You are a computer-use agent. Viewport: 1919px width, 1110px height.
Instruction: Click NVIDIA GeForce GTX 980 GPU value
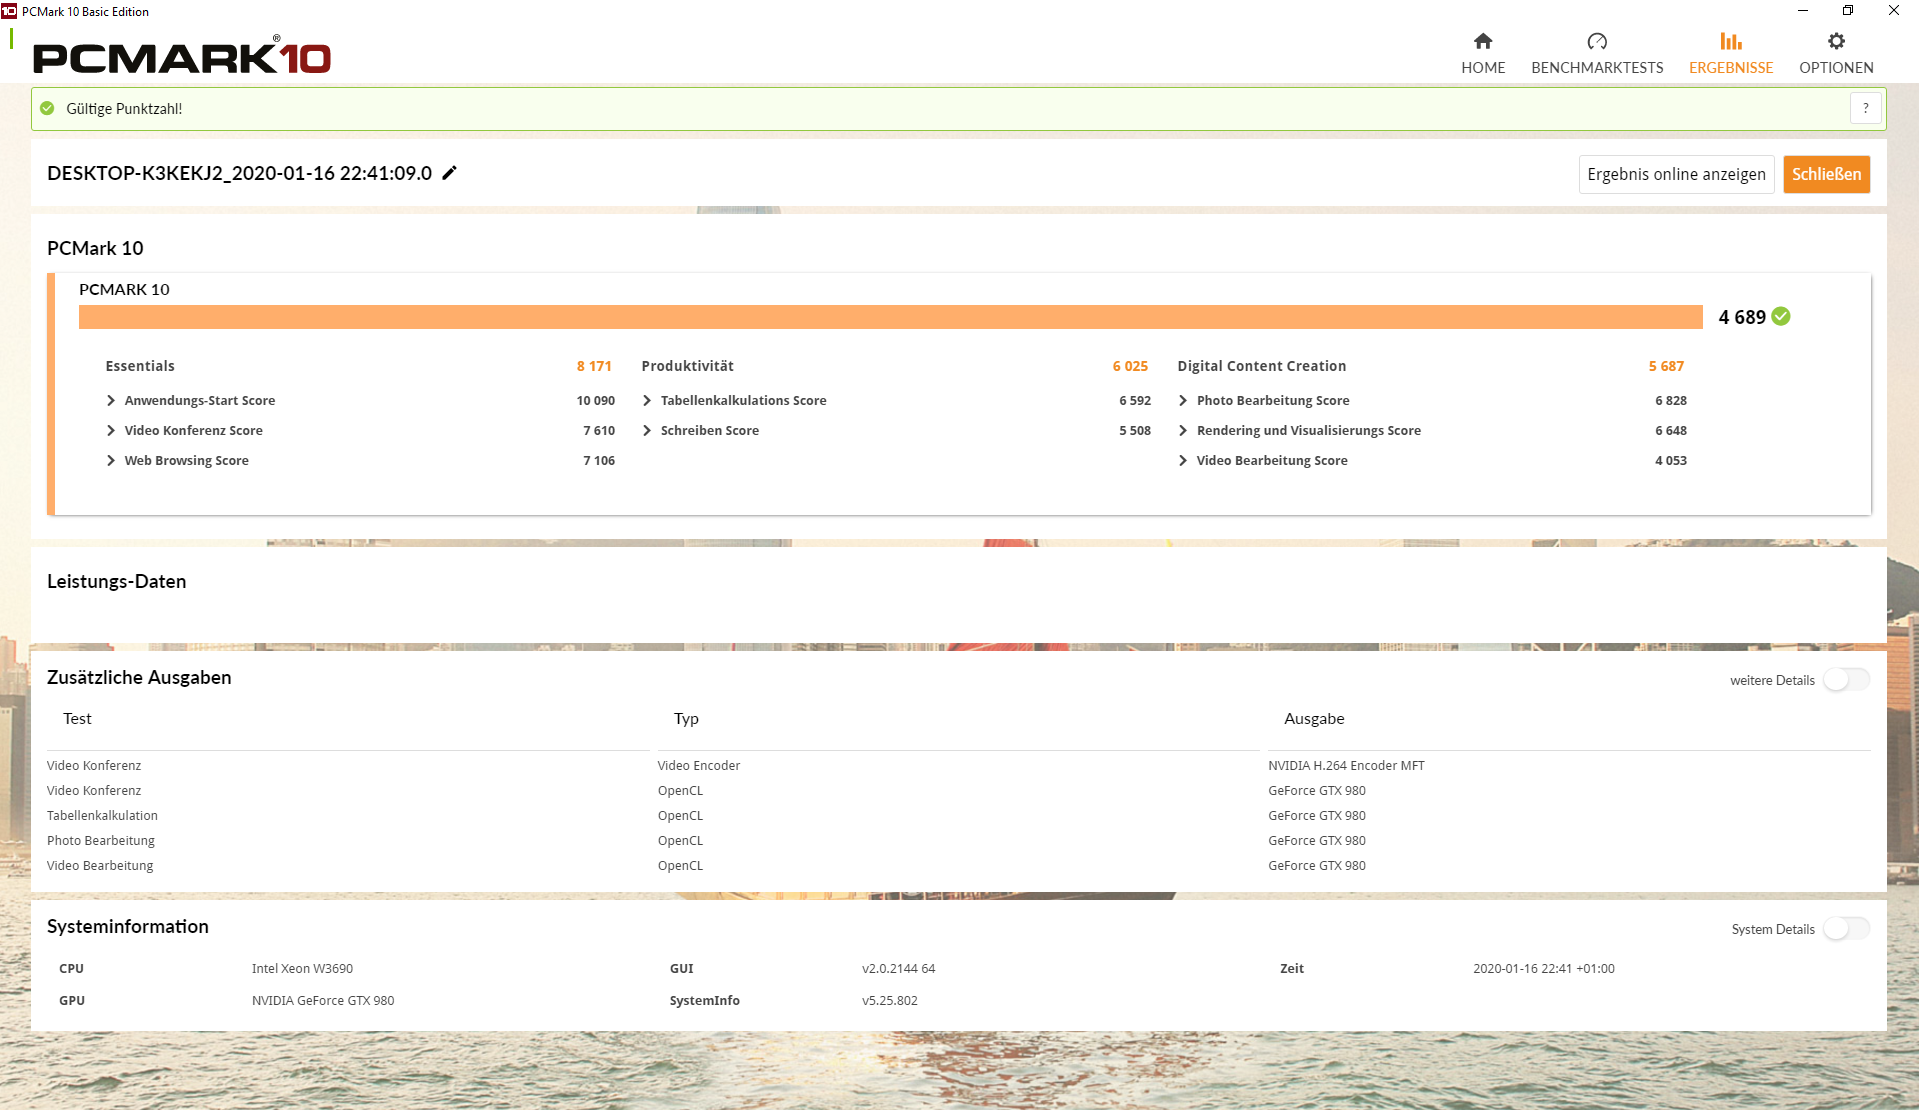pos(323,1000)
